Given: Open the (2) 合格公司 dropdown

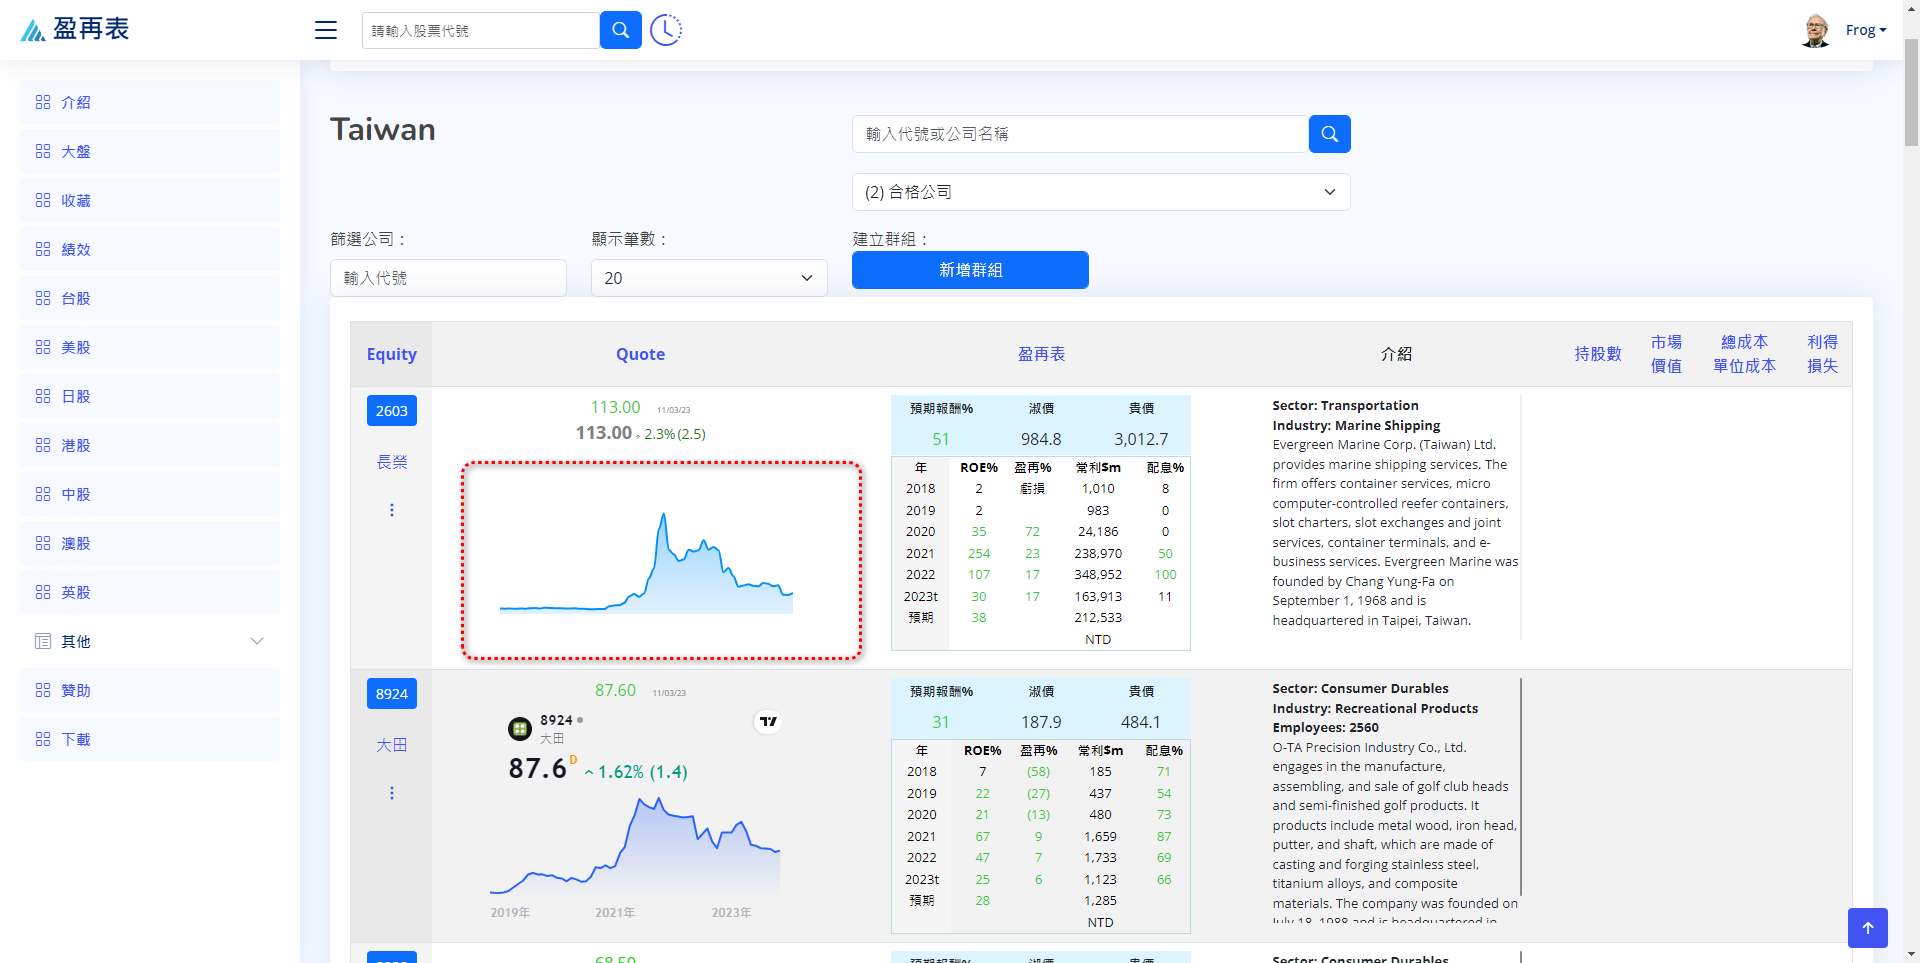Looking at the screenshot, I should click(1101, 192).
